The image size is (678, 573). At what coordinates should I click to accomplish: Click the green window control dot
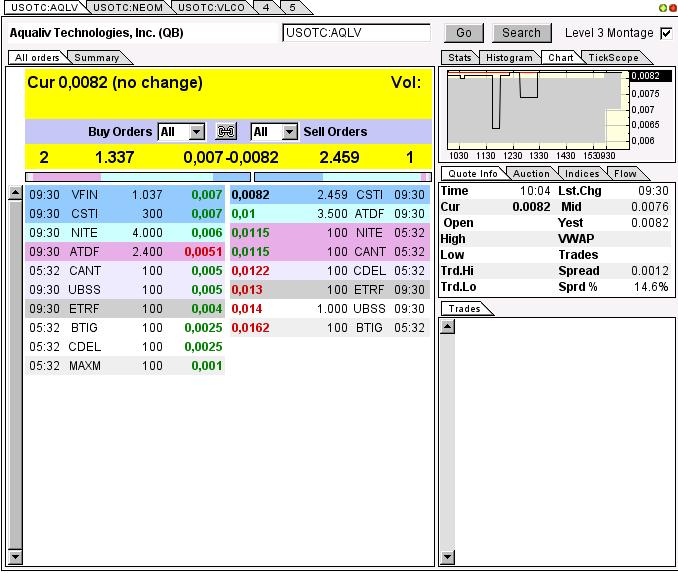[x=662, y=8]
